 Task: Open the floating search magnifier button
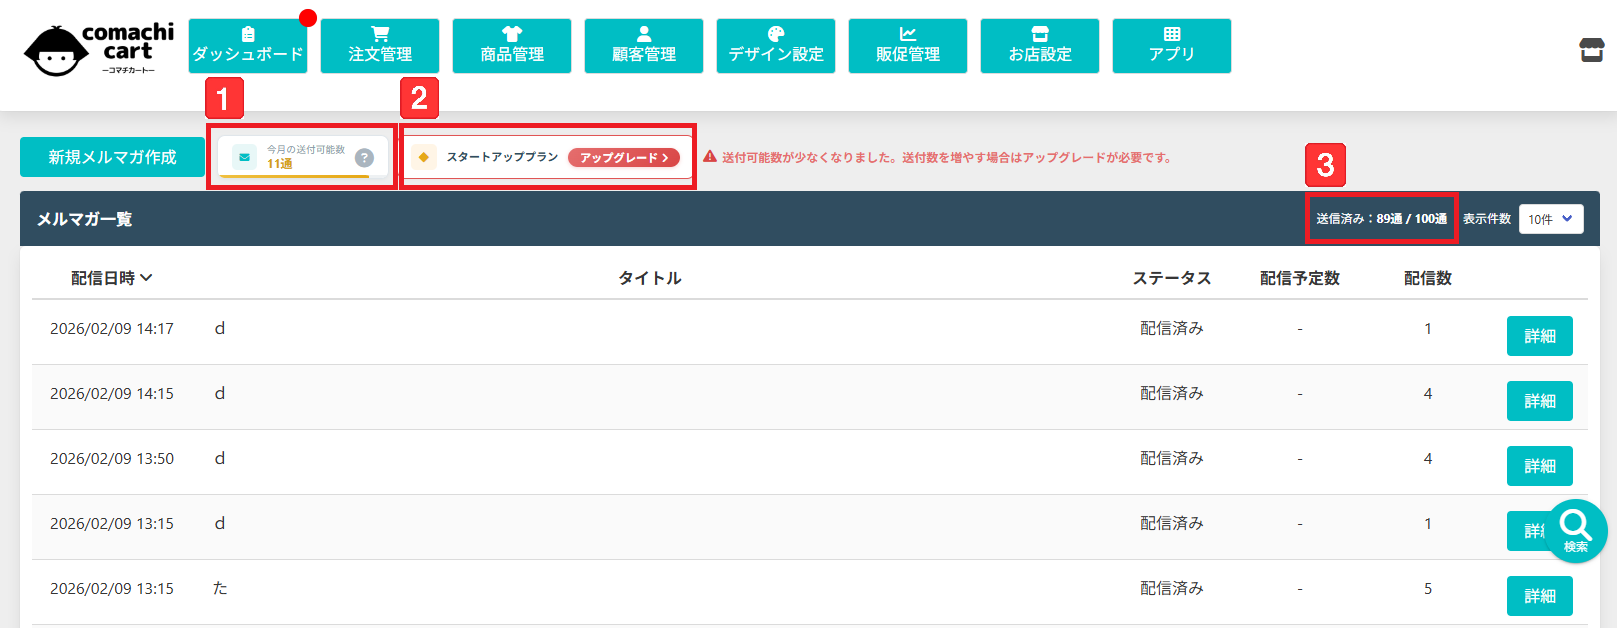coord(1576,530)
